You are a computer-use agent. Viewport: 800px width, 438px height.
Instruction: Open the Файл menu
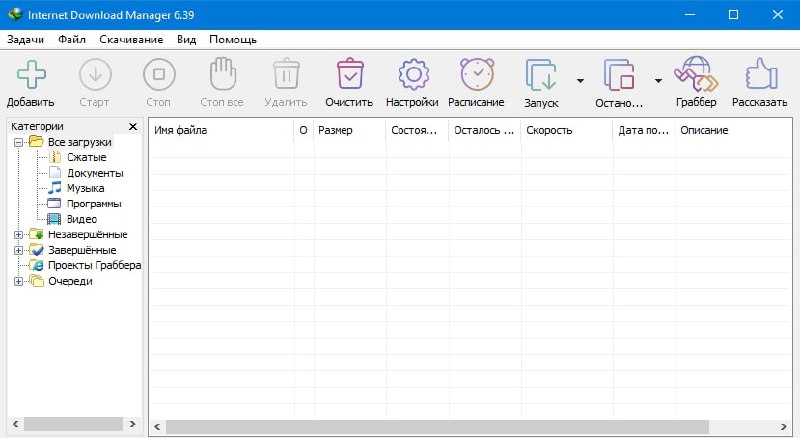tap(71, 39)
